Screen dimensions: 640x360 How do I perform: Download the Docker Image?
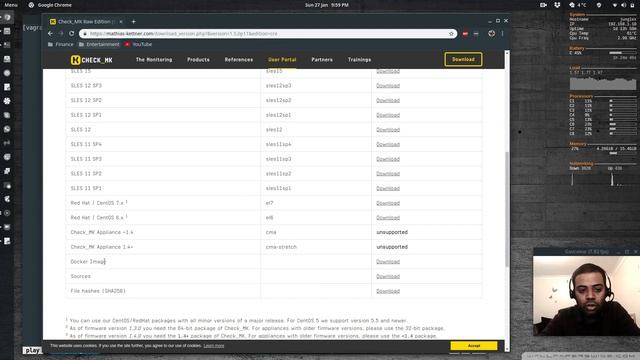(388, 262)
